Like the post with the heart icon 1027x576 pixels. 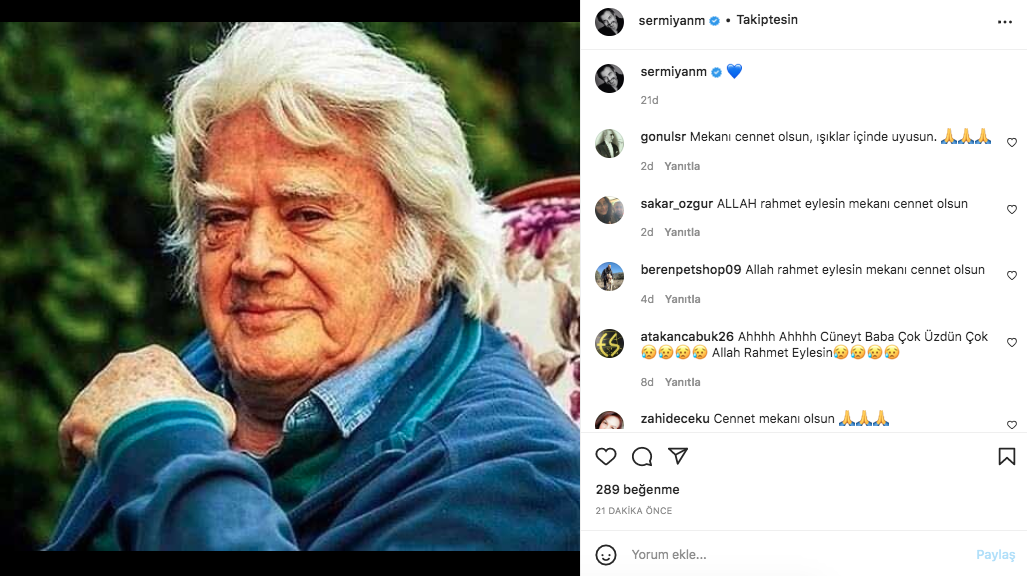[606, 456]
